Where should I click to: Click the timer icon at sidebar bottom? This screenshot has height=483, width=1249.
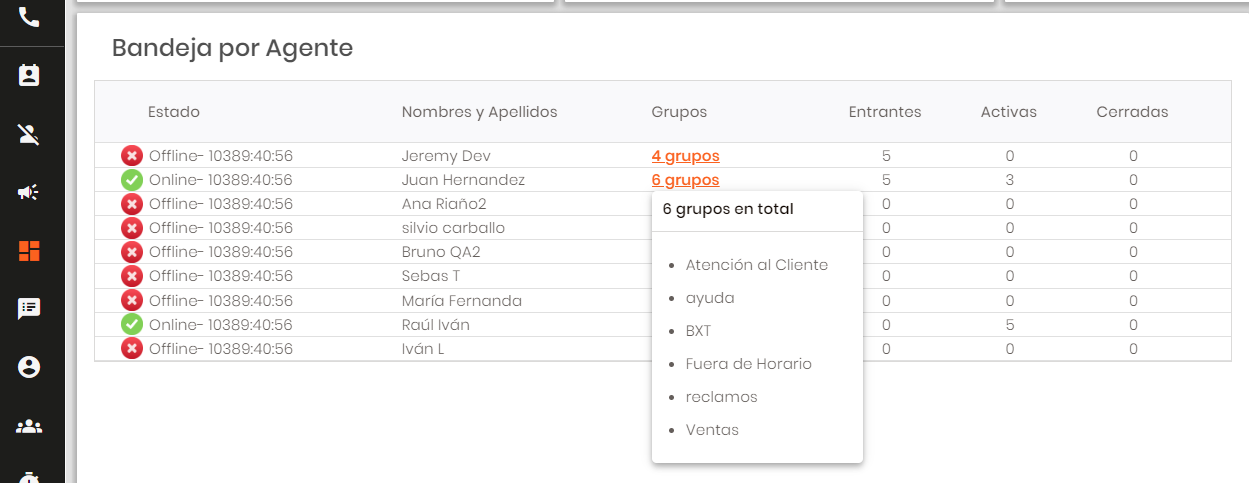coord(29,478)
